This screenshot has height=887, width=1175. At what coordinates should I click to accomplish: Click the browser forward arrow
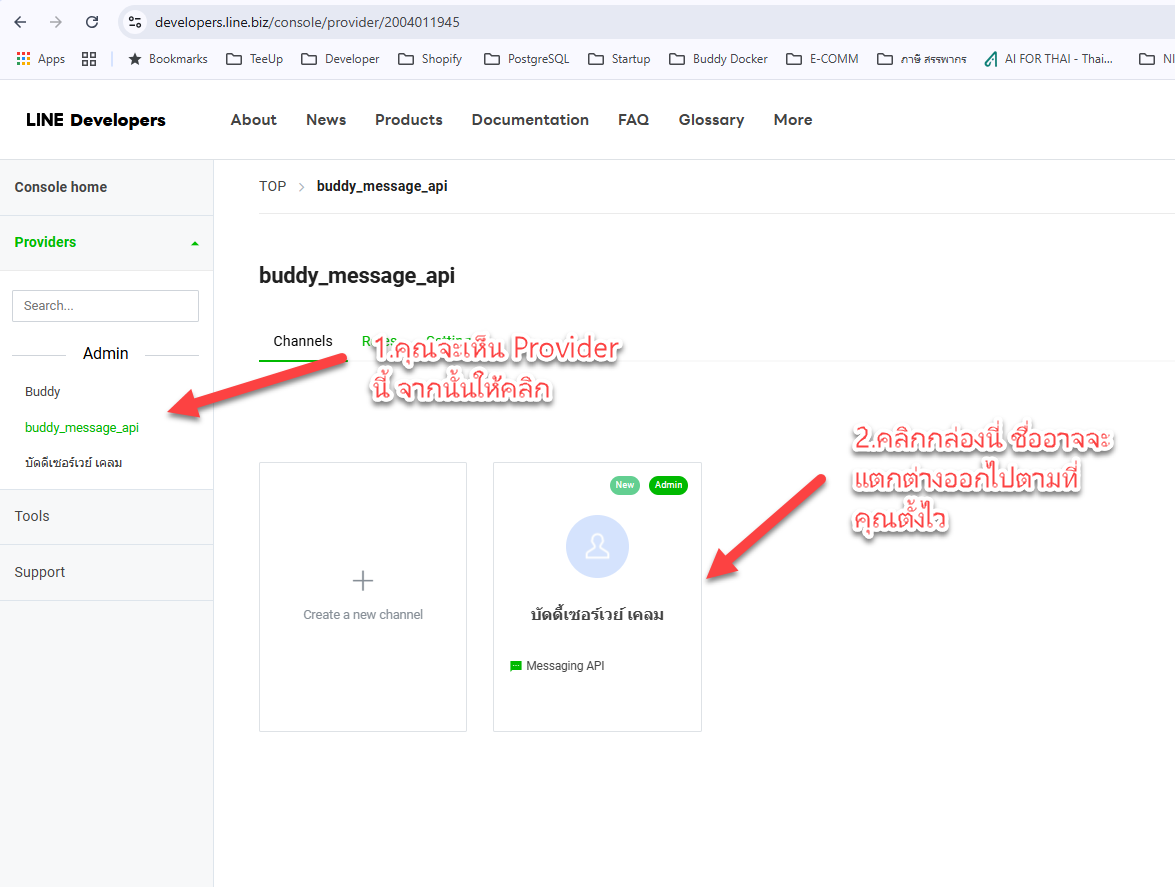[56, 22]
